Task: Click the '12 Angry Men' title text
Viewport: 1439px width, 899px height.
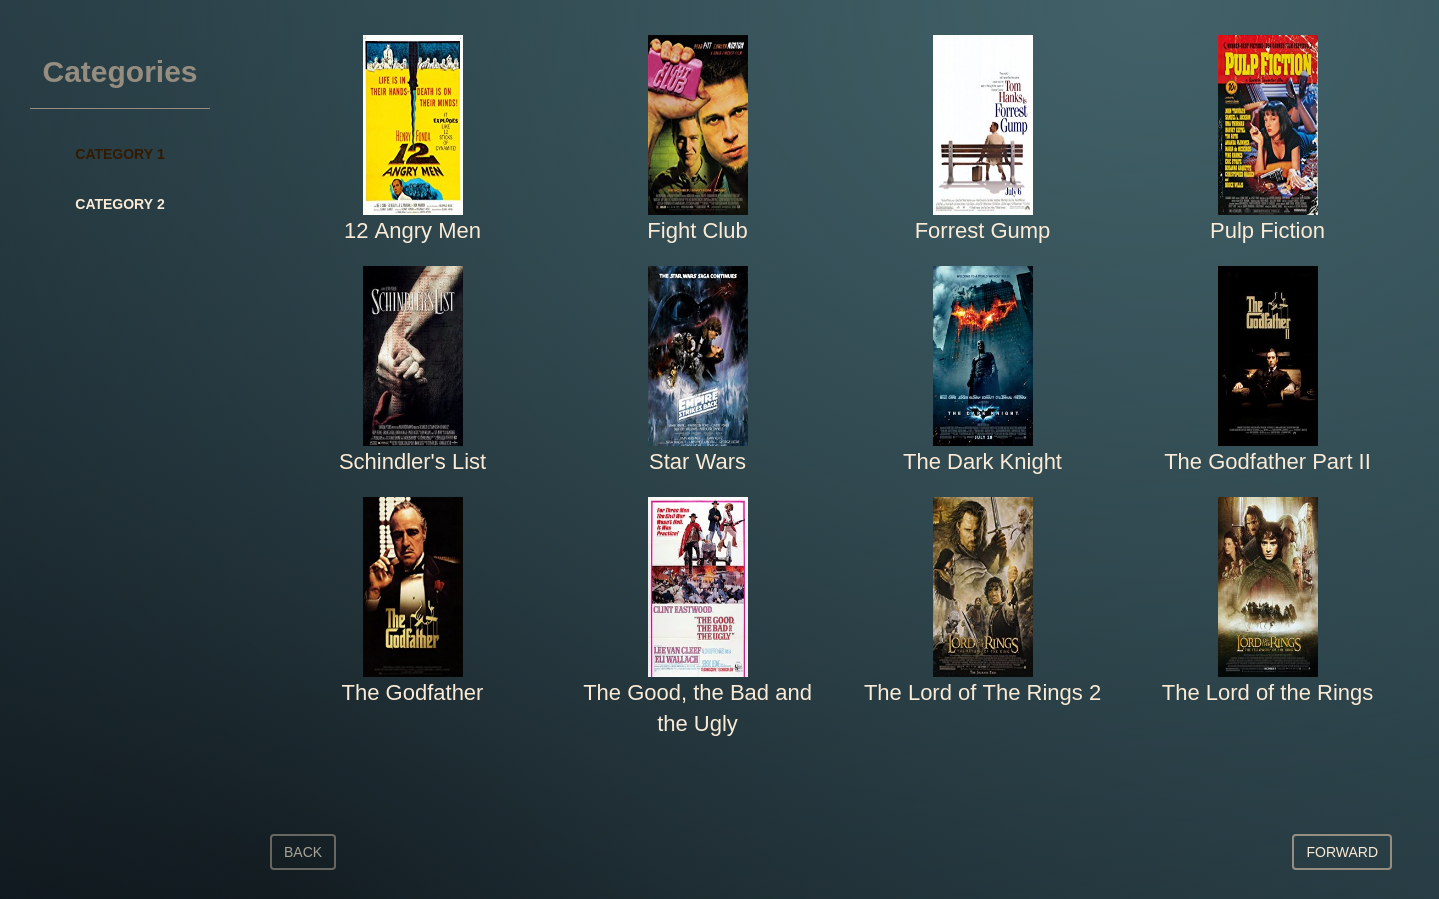Action: 412,231
